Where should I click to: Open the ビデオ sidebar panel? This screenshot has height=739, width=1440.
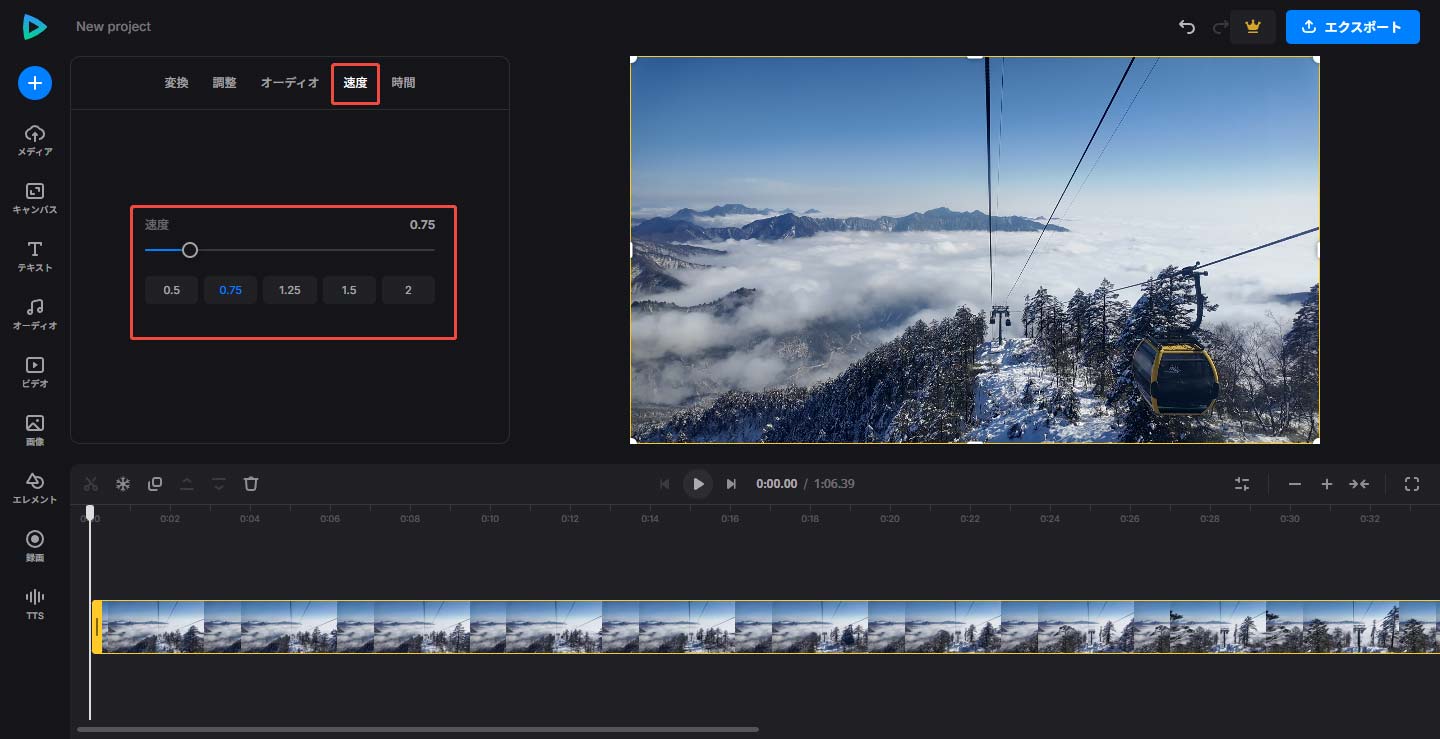35,373
